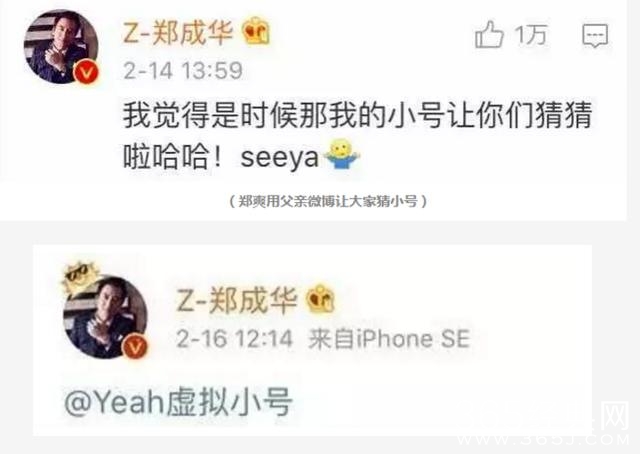Click the 来自iPhone SE source label
Screen dimensions: 640x454
pyautogui.click(x=389, y=339)
